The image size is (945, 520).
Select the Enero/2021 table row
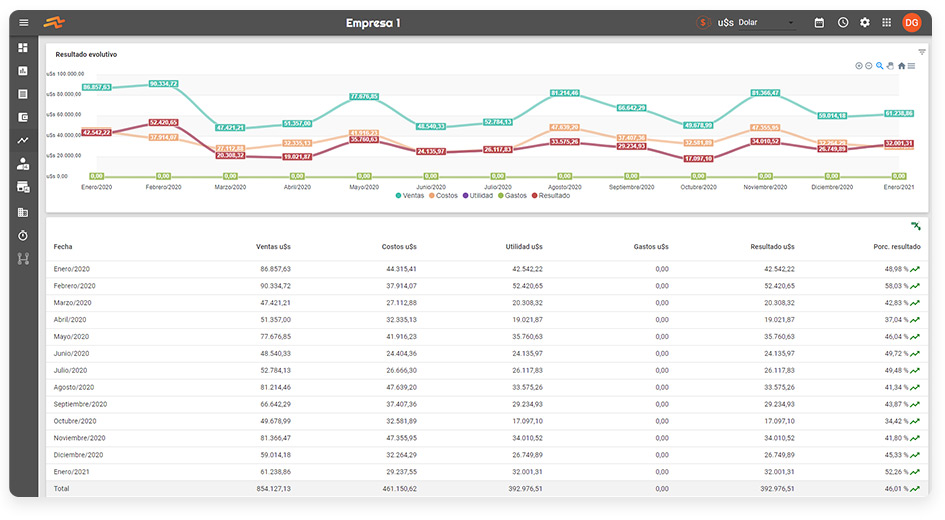tap(487, 472)
